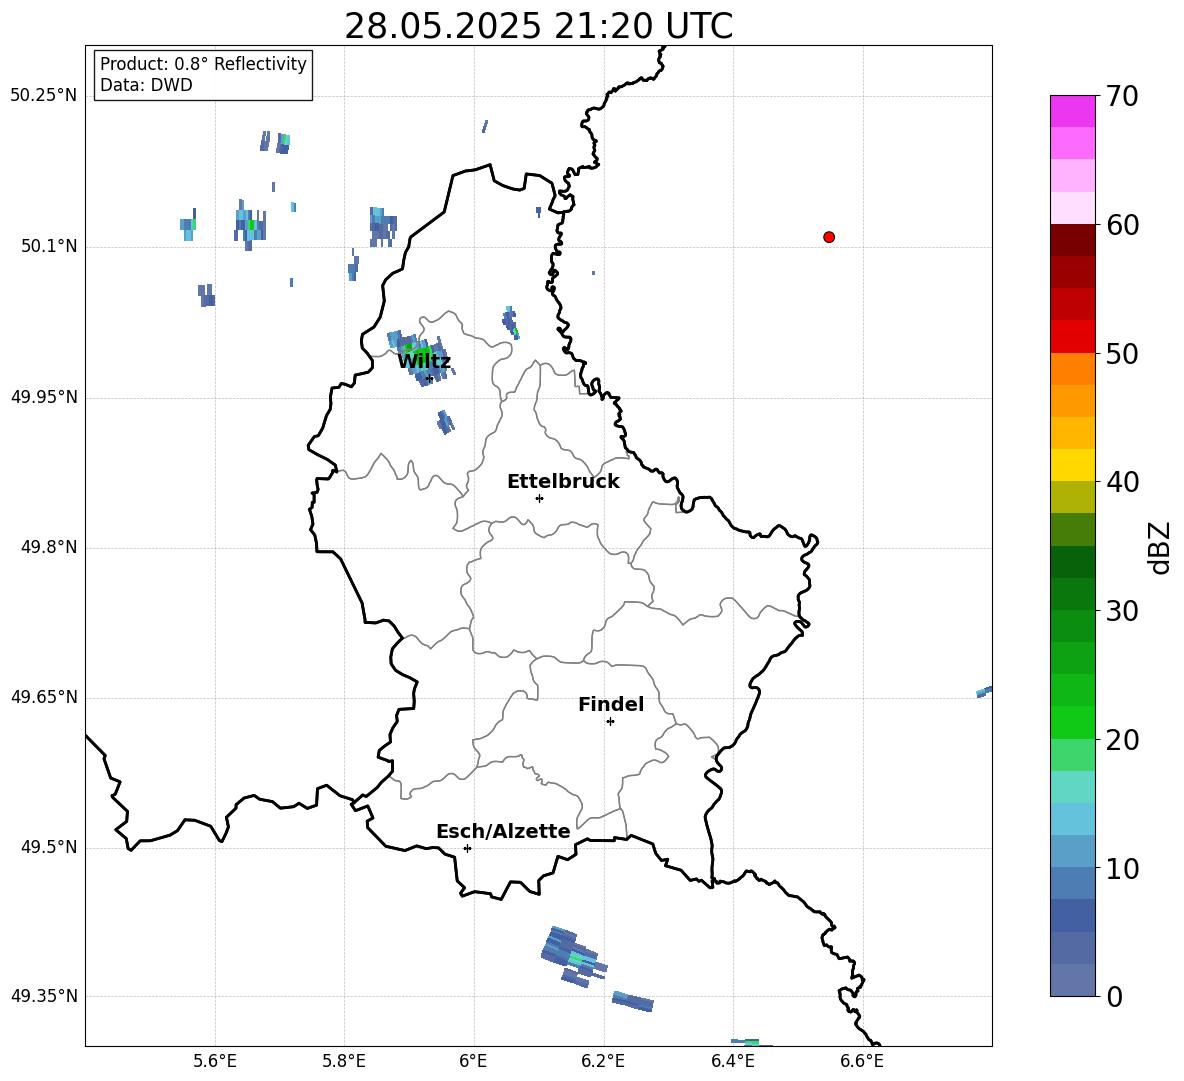Pick the bright green swatch just above 20 dBZ
Image resolution: width=1184 pixels, height=1081 pixels.
pos(1073,723)
